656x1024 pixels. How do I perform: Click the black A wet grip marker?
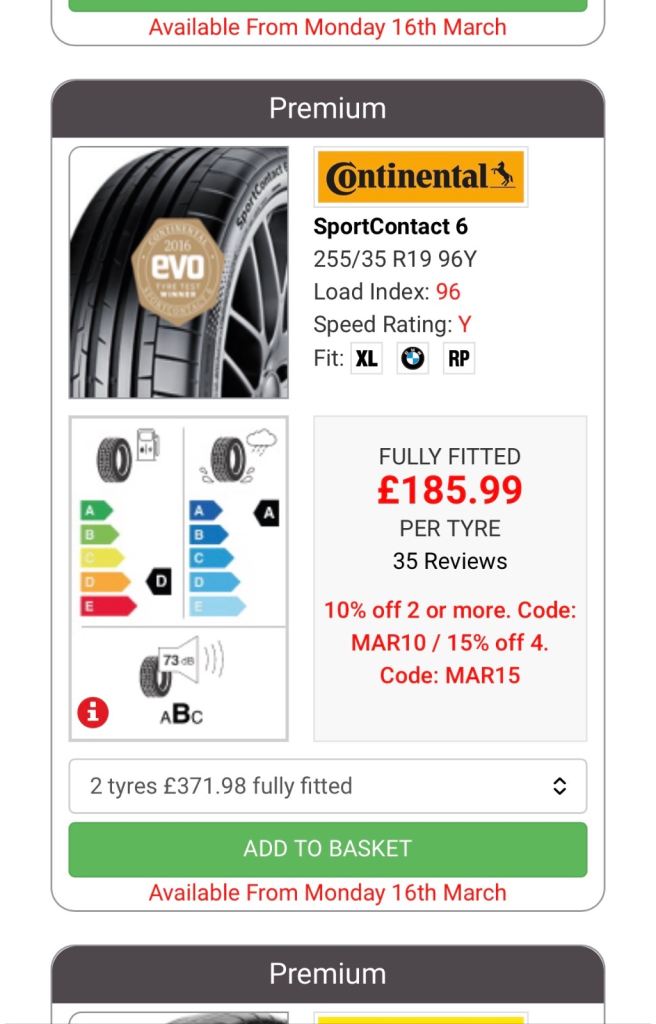pyautogui.click(x=265, y=512)
